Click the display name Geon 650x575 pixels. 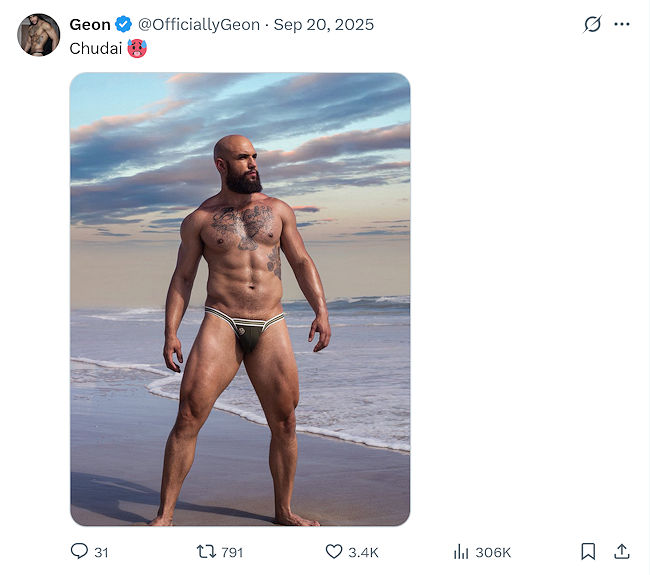[90, 24]
